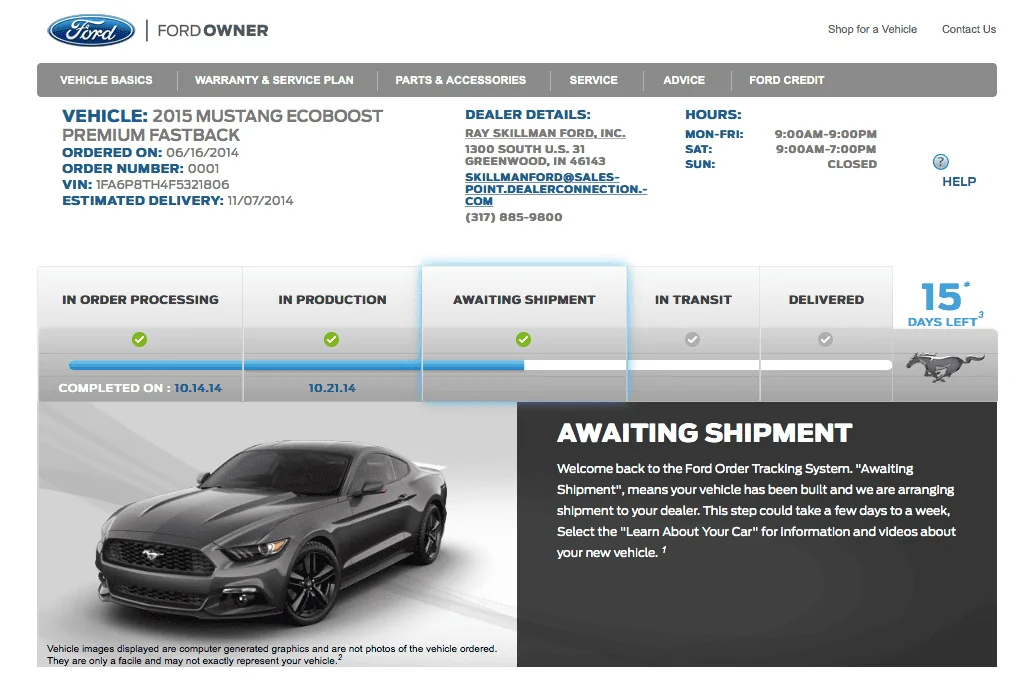This screenshot has width=1029, height=691.
Task: Open the Advice menu
Action: click(684, 80)
